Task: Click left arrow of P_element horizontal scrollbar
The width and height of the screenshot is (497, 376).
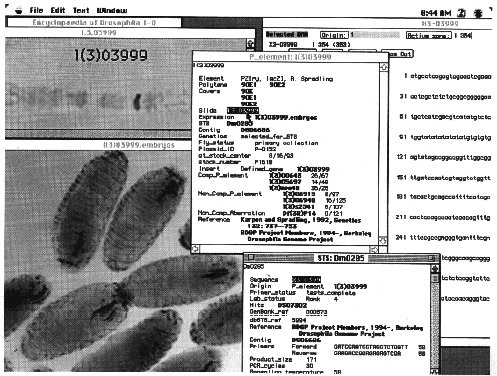Action: pos(195,249)
